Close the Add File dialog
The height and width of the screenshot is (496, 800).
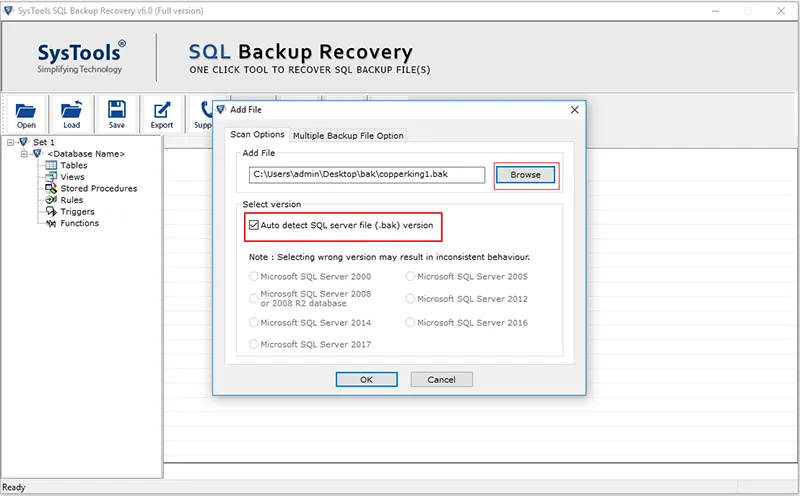(x=574, y=110)
